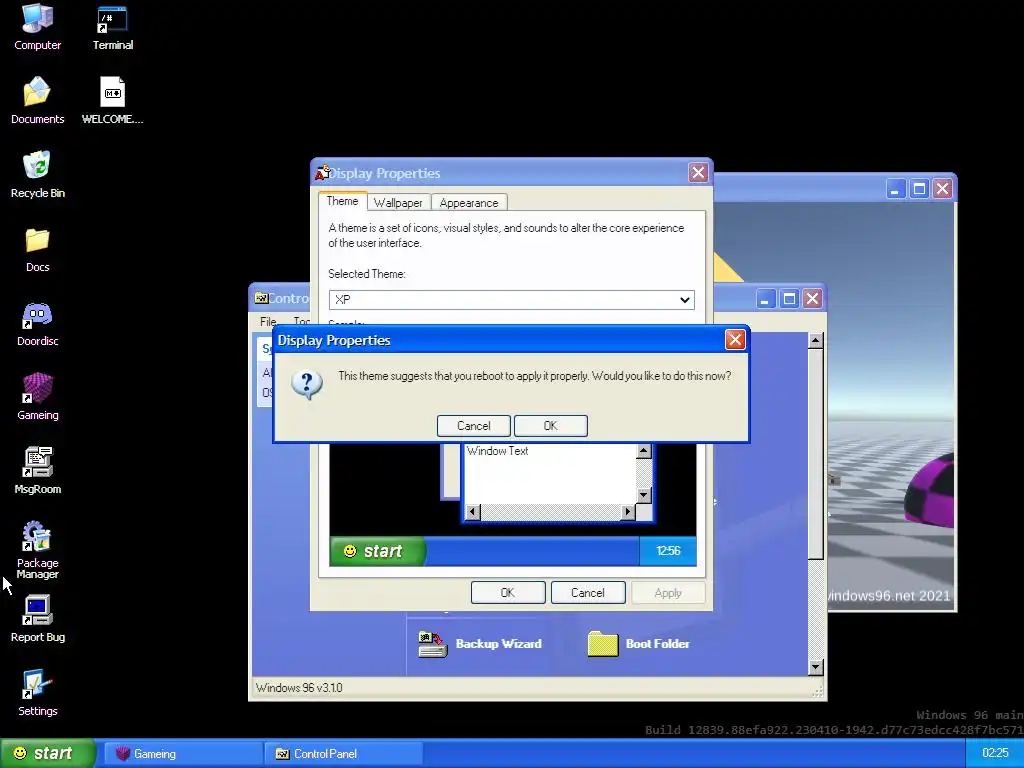This screenshot has height=768, width=1024.
Task: Switch to the Theme tab
Action: click(x=342, y=201)
